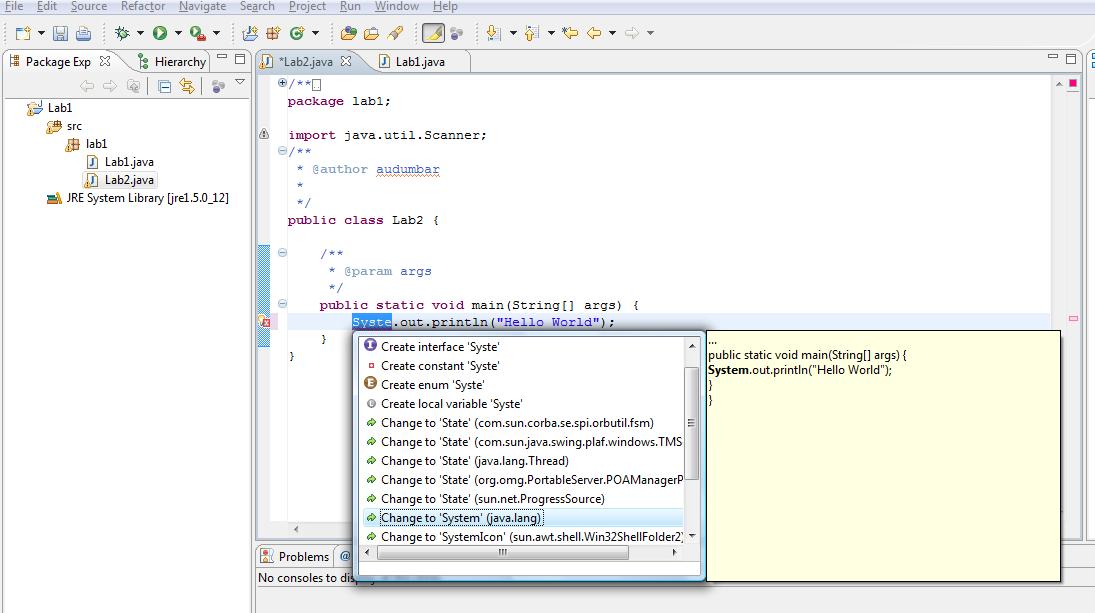Click the External Tools run icon
Image resolution: width=1095 pixels, height=613 pixels.
coord(198,33)
